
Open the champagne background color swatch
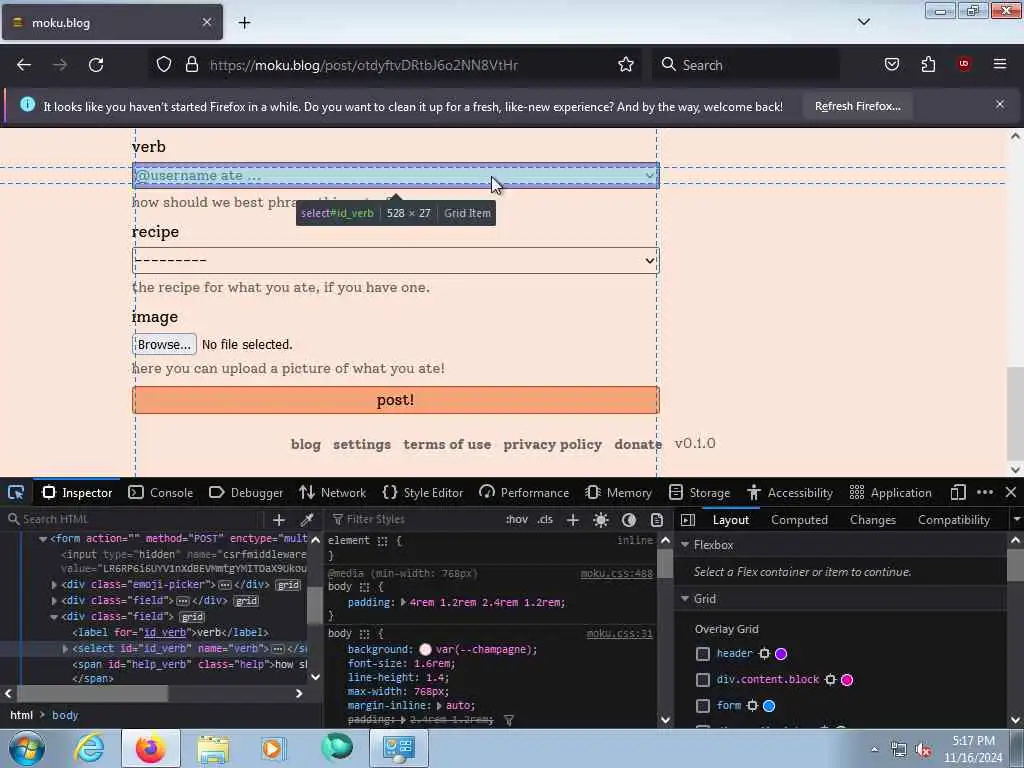(425, 649)
